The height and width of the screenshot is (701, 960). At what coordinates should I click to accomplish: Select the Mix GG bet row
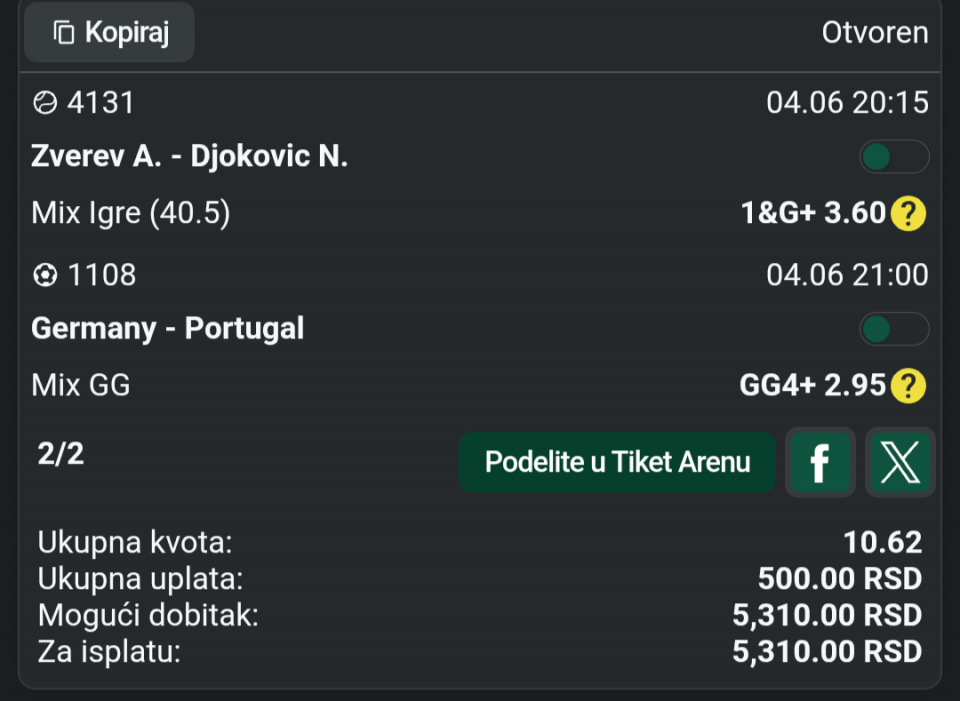pos(480,386)
